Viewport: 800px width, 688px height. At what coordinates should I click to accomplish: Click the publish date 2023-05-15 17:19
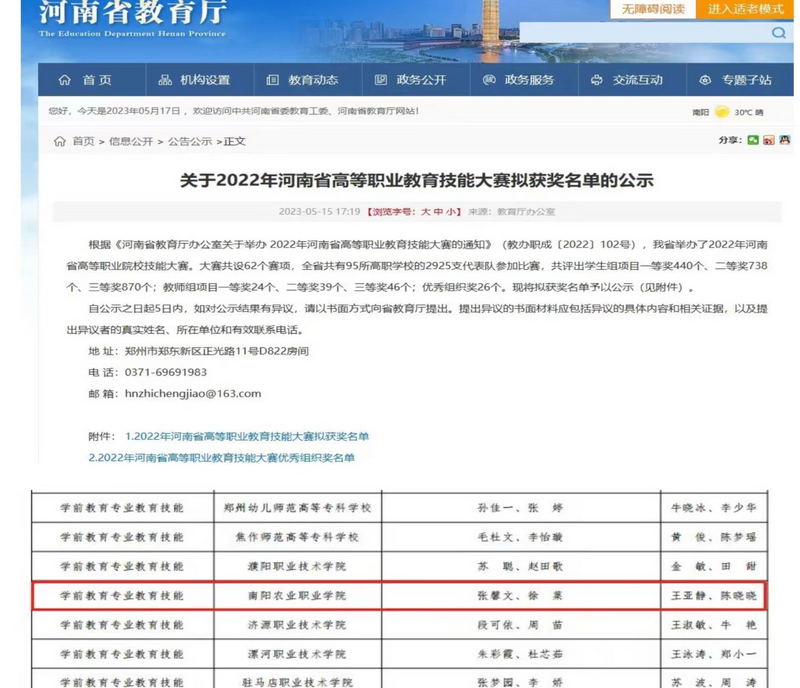(x=319, y=211)
